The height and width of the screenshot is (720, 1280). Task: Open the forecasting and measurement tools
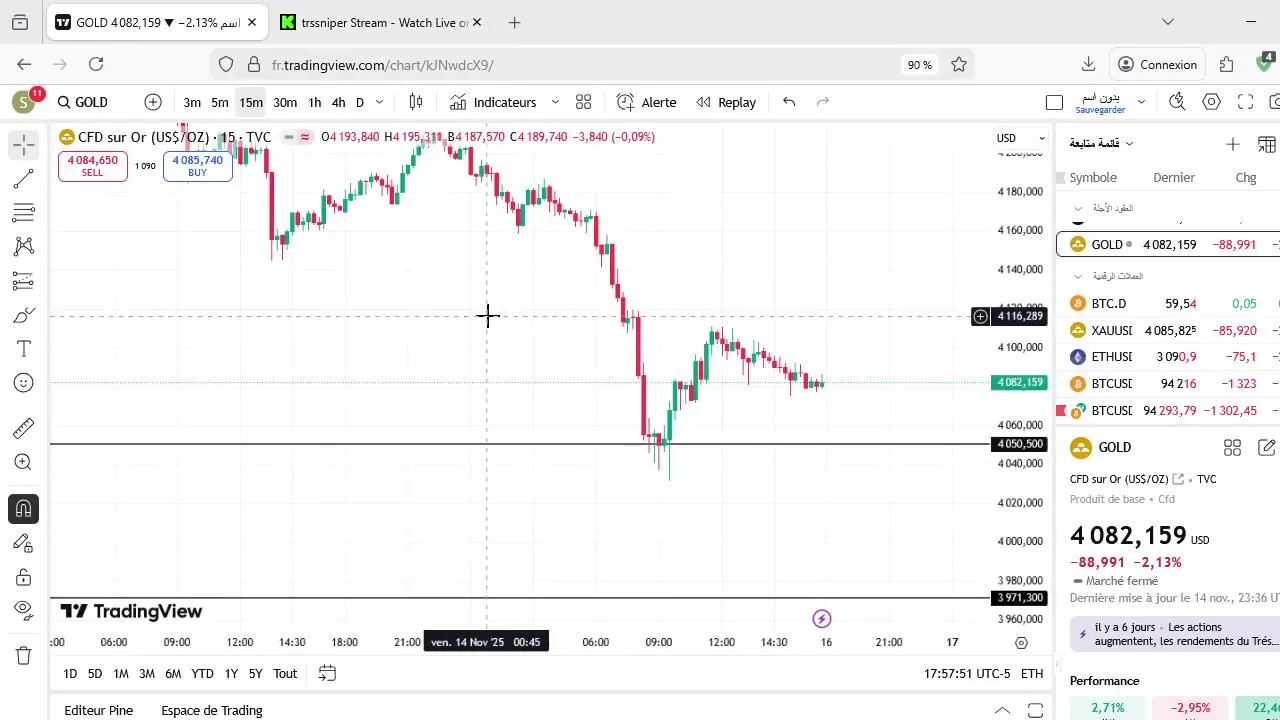(24, 281)
